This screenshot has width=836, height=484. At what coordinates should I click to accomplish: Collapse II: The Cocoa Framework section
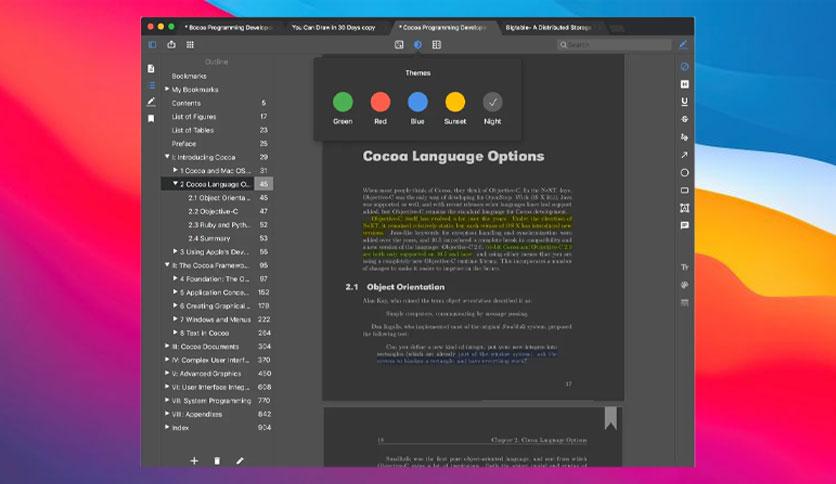point(167,264)
